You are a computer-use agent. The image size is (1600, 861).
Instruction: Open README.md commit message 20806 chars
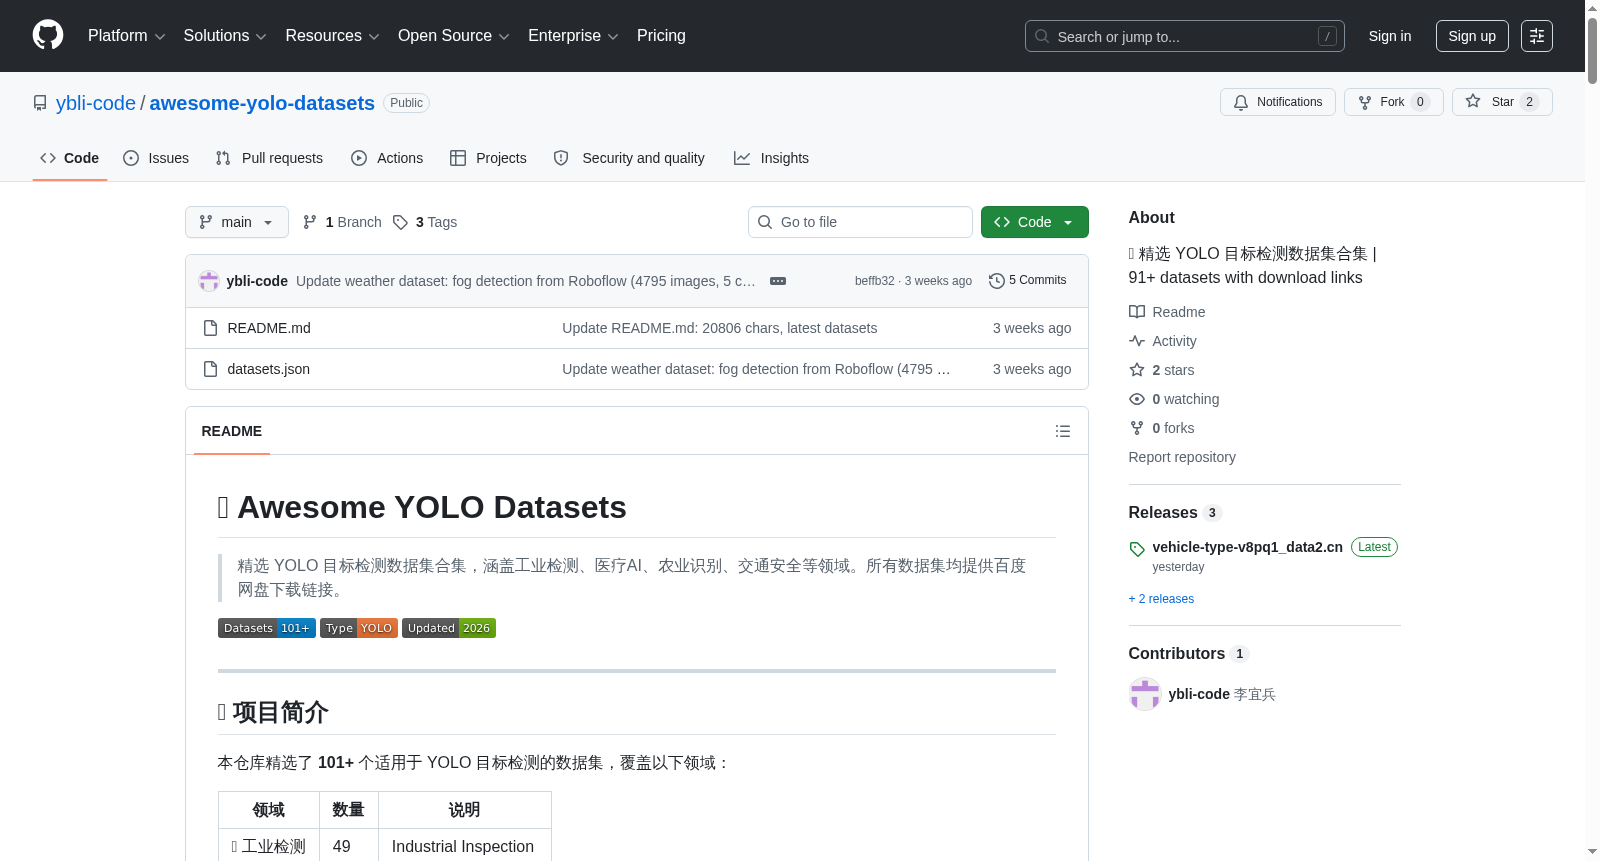720,328
